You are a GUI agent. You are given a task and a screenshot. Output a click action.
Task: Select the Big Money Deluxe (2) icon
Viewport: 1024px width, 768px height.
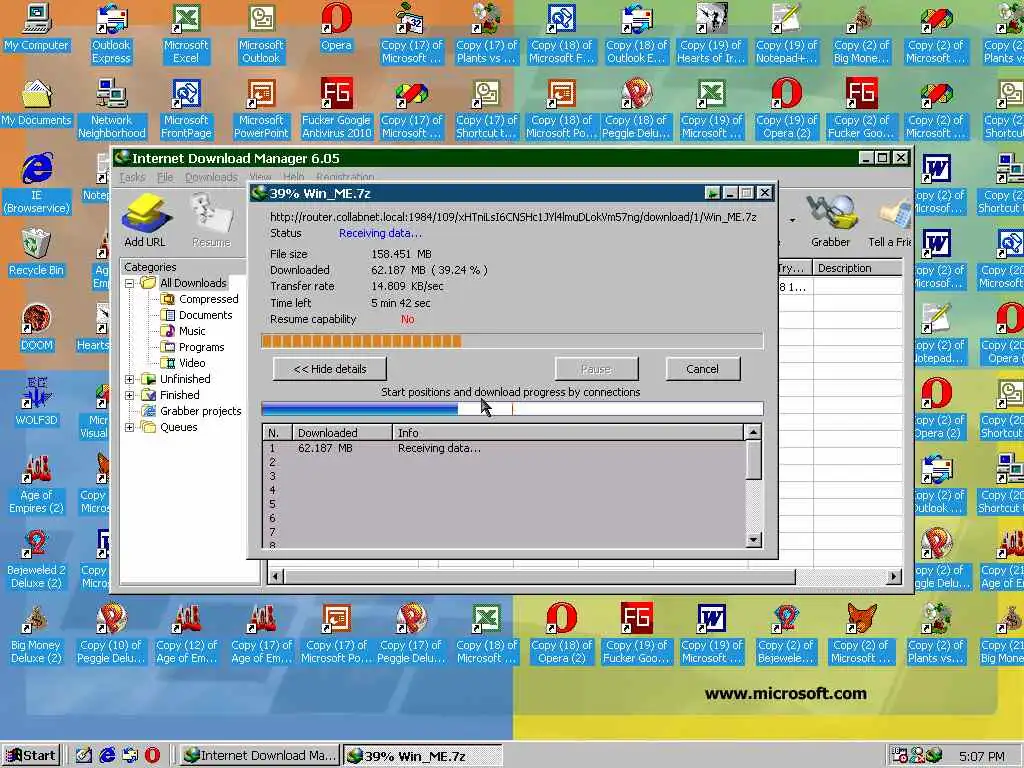(37, 634)
